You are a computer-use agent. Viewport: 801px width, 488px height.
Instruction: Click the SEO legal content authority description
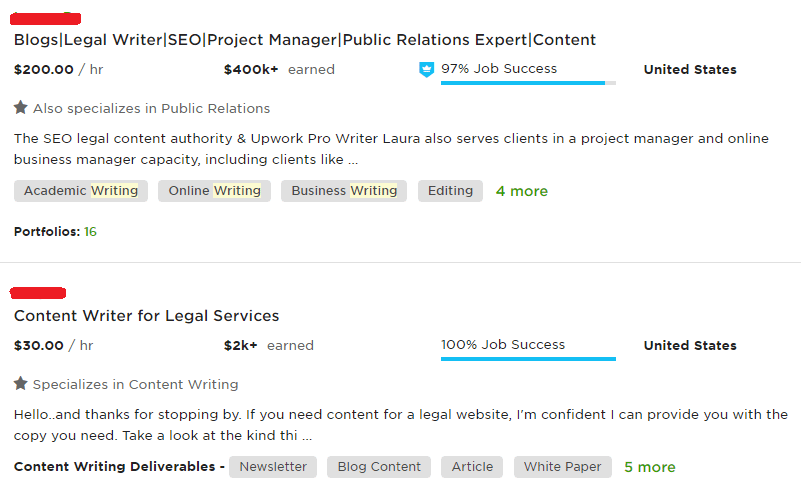click(x=391, y=149)
